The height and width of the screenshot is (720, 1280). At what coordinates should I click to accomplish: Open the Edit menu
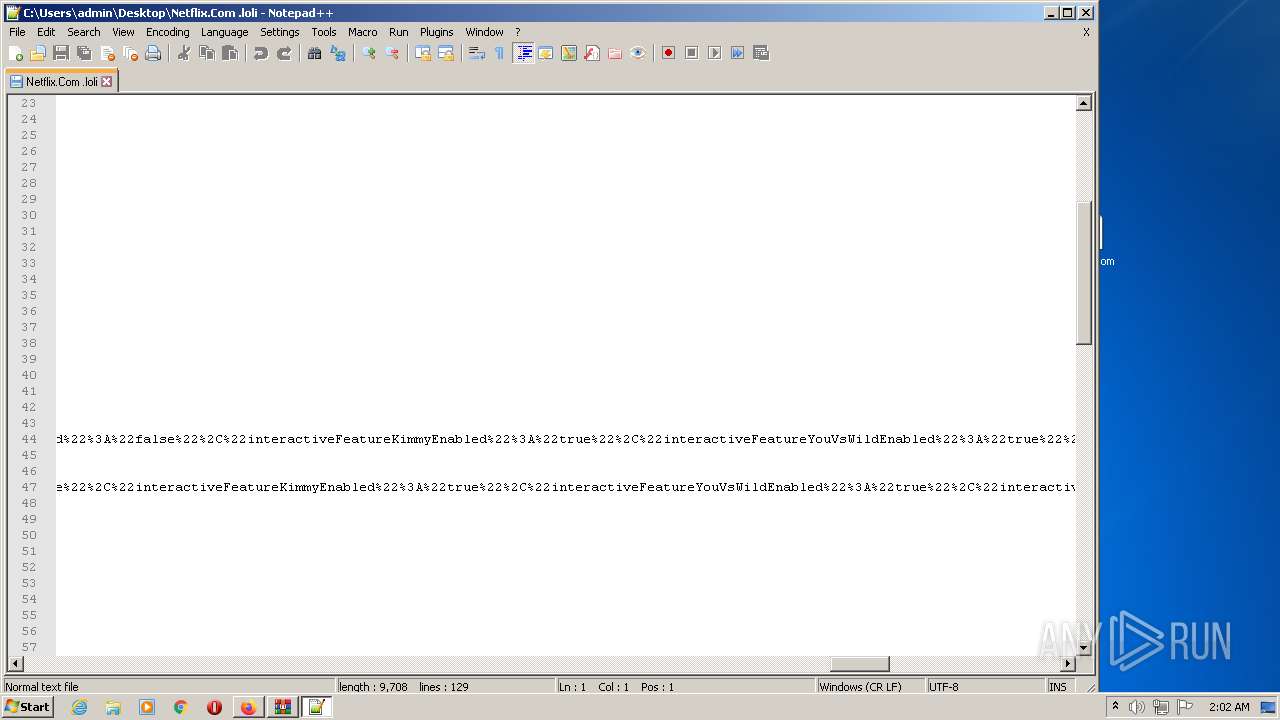coord(46,32)
